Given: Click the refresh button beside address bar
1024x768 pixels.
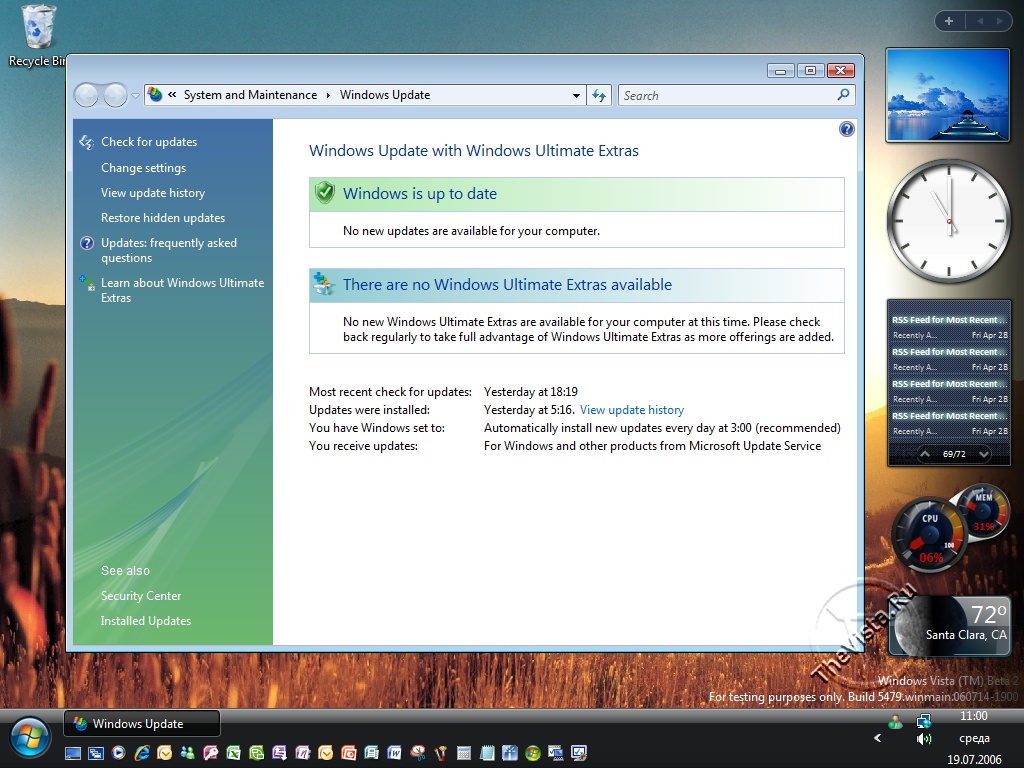Looking at the screenshot, I should pyautogui.click(x=599, y=95).
